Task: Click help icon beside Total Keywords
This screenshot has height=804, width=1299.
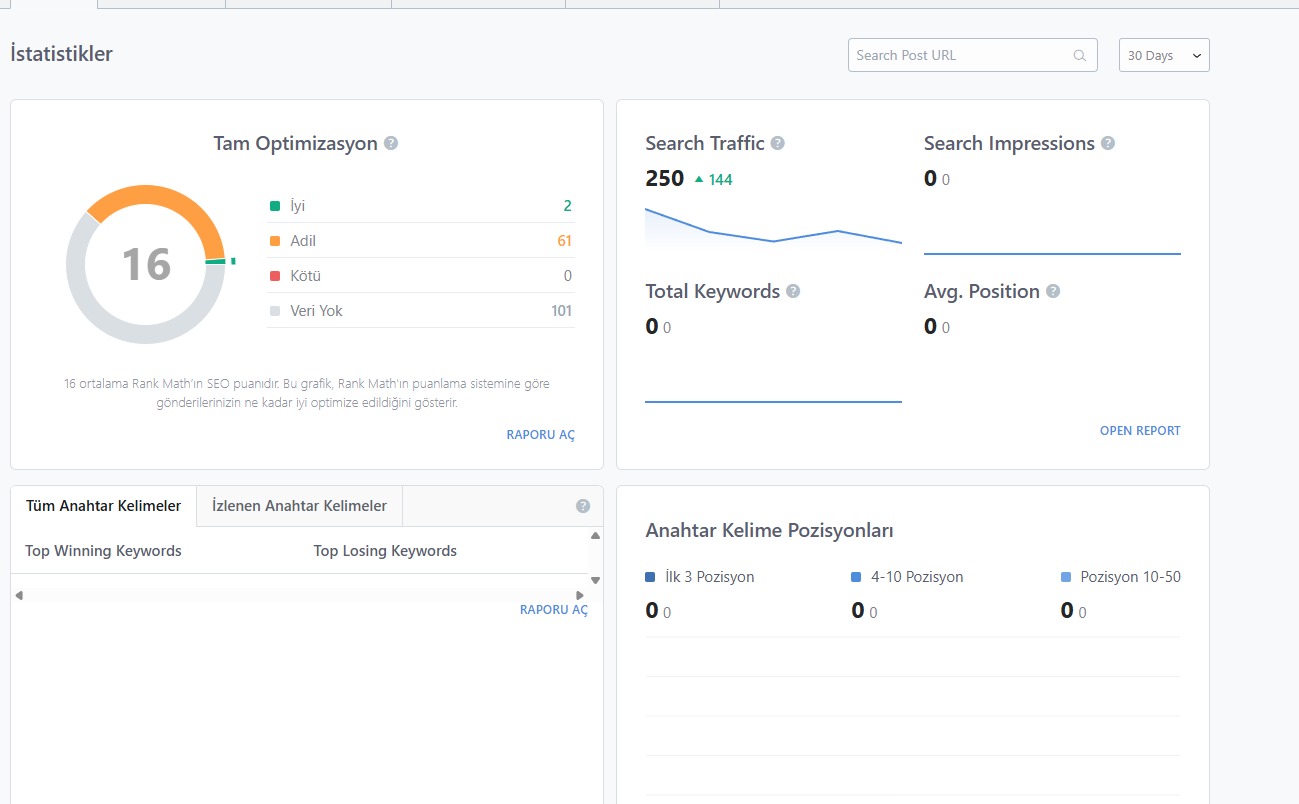Action: (793, 291)
